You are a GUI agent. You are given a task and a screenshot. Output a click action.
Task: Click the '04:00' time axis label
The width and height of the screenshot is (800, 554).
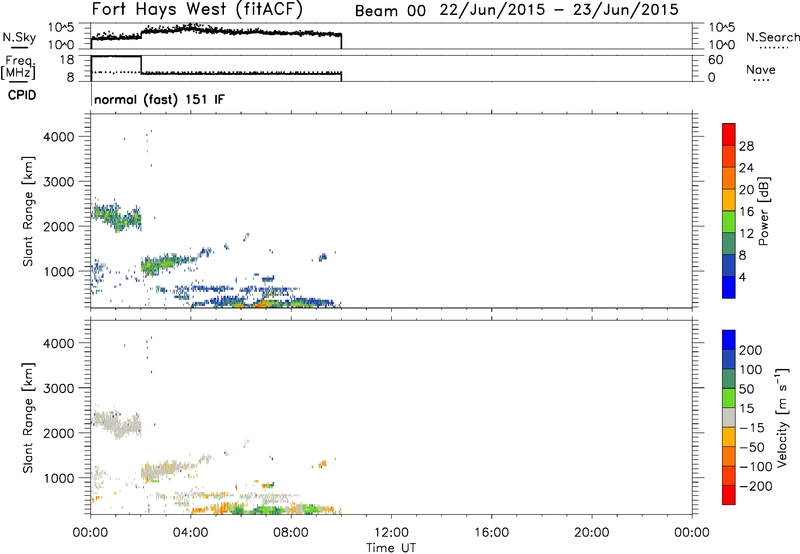[x=191, y=533]
